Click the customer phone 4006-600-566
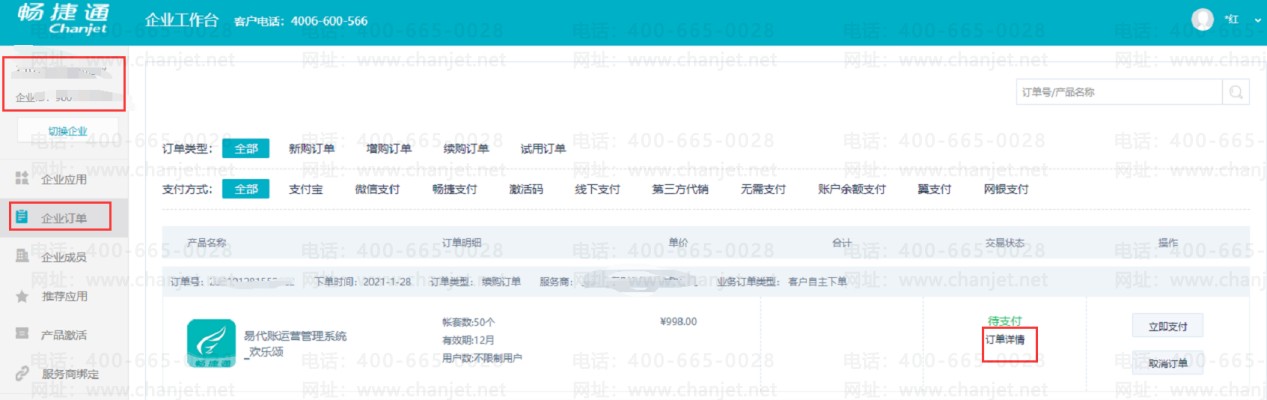The height and width of the screenshot is (400, 1267). [329, 21]
